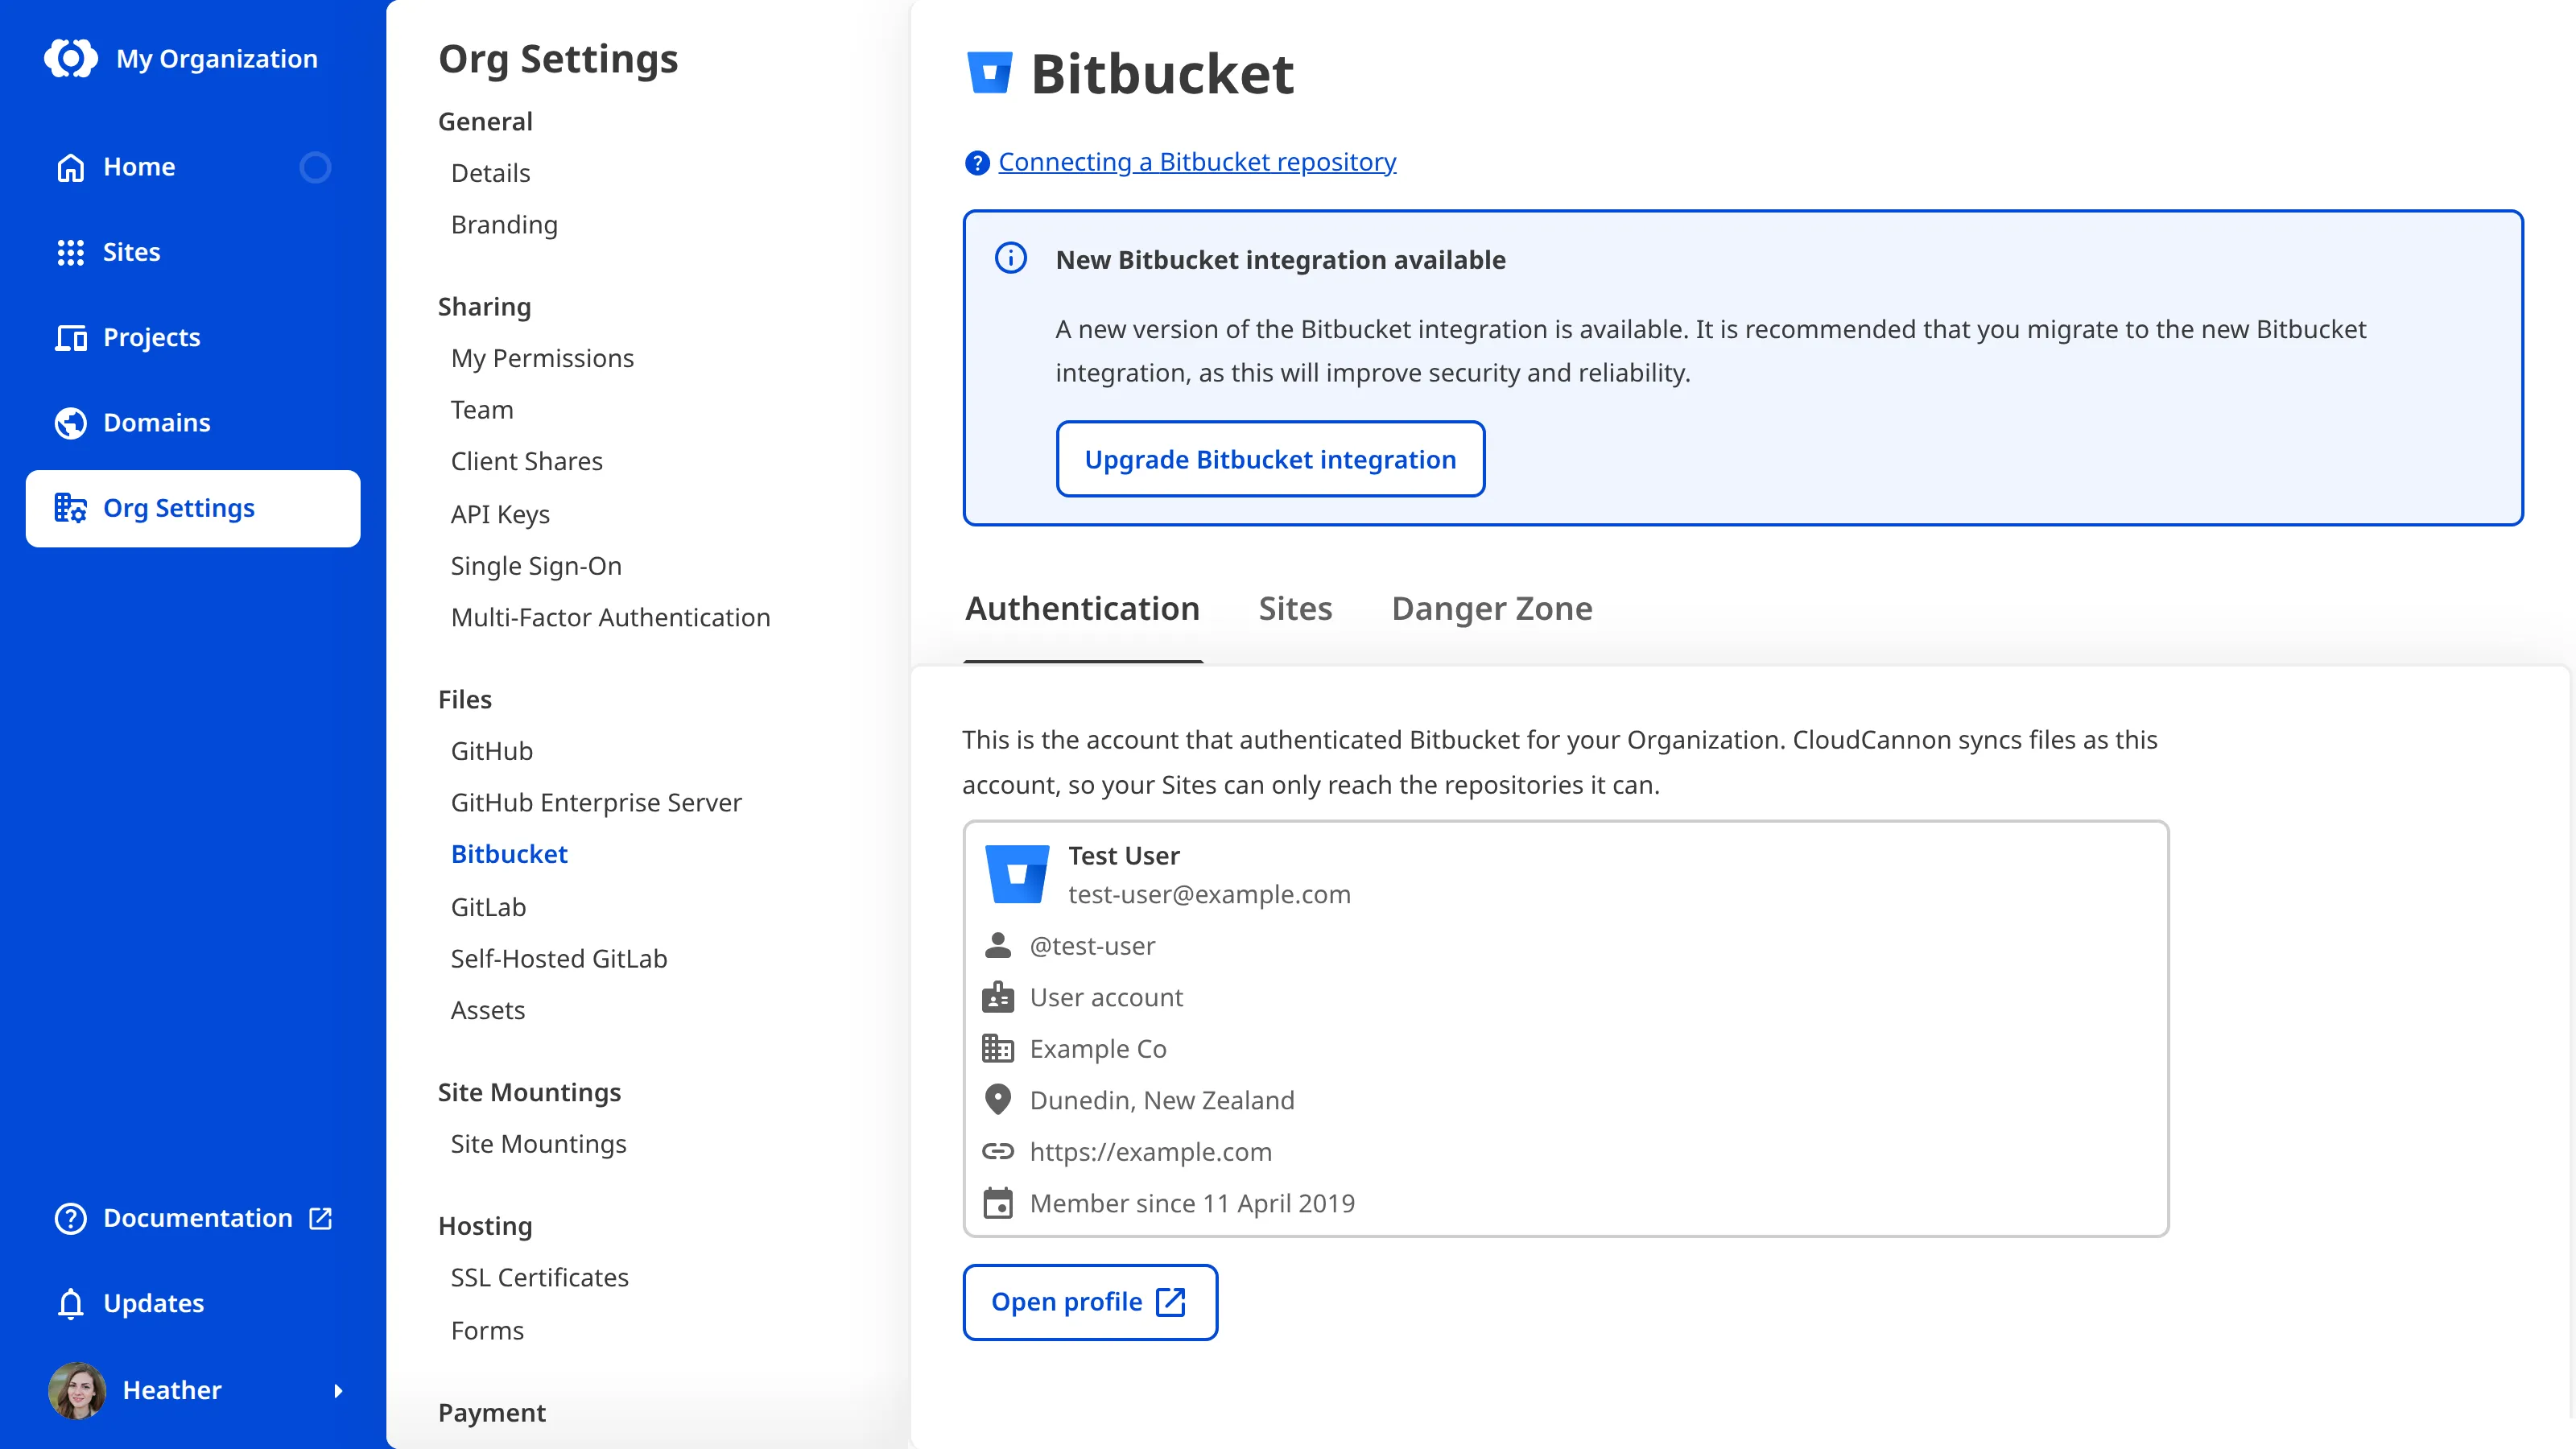Click the Open profile button
This screenshot has height=1449, width=2576.
coord(1090,1302)
